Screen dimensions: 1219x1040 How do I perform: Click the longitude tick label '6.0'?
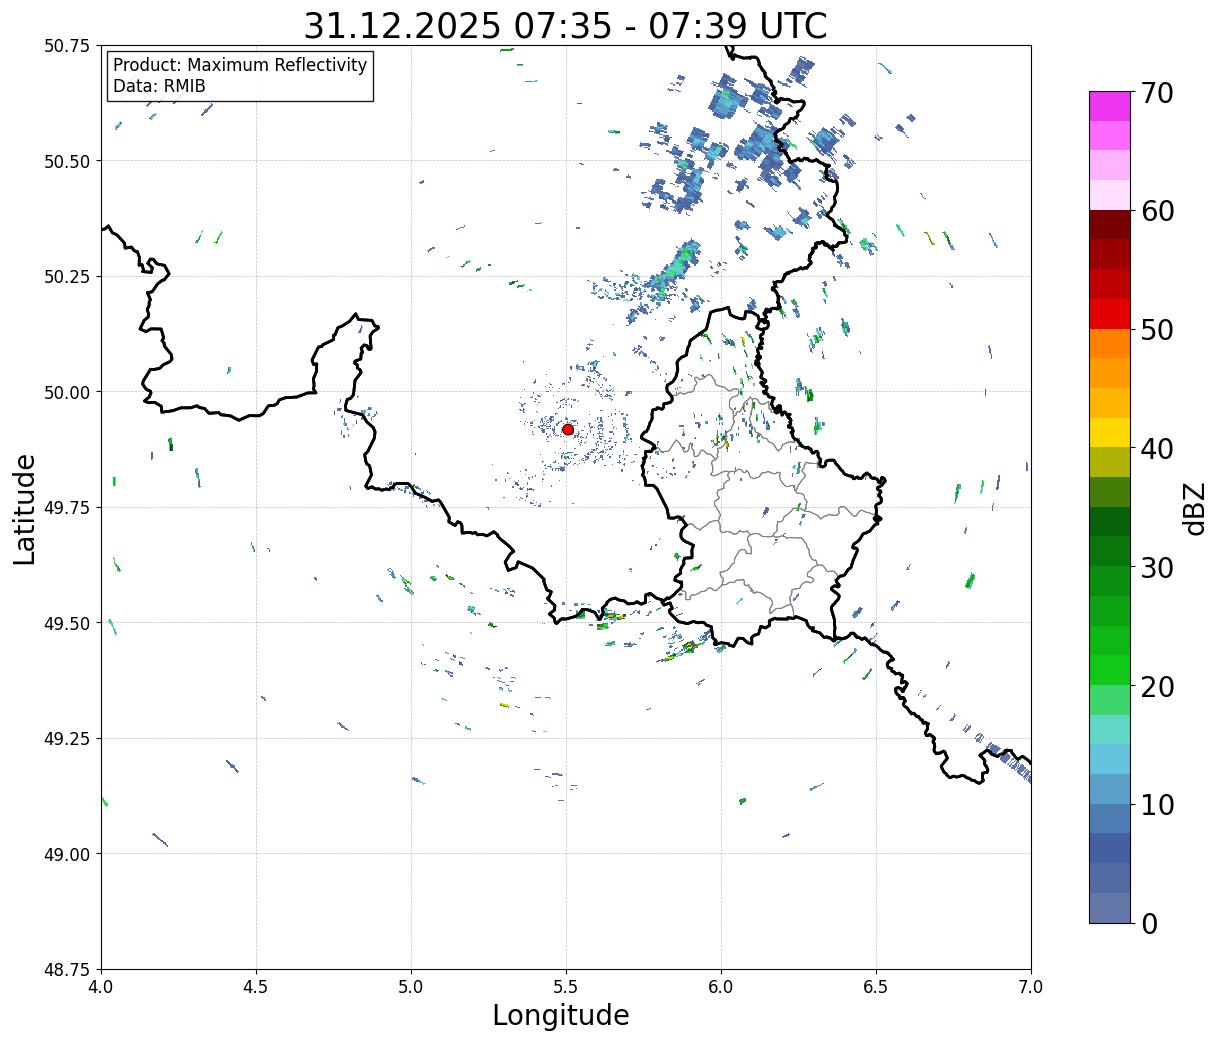[x=721, y=986]
